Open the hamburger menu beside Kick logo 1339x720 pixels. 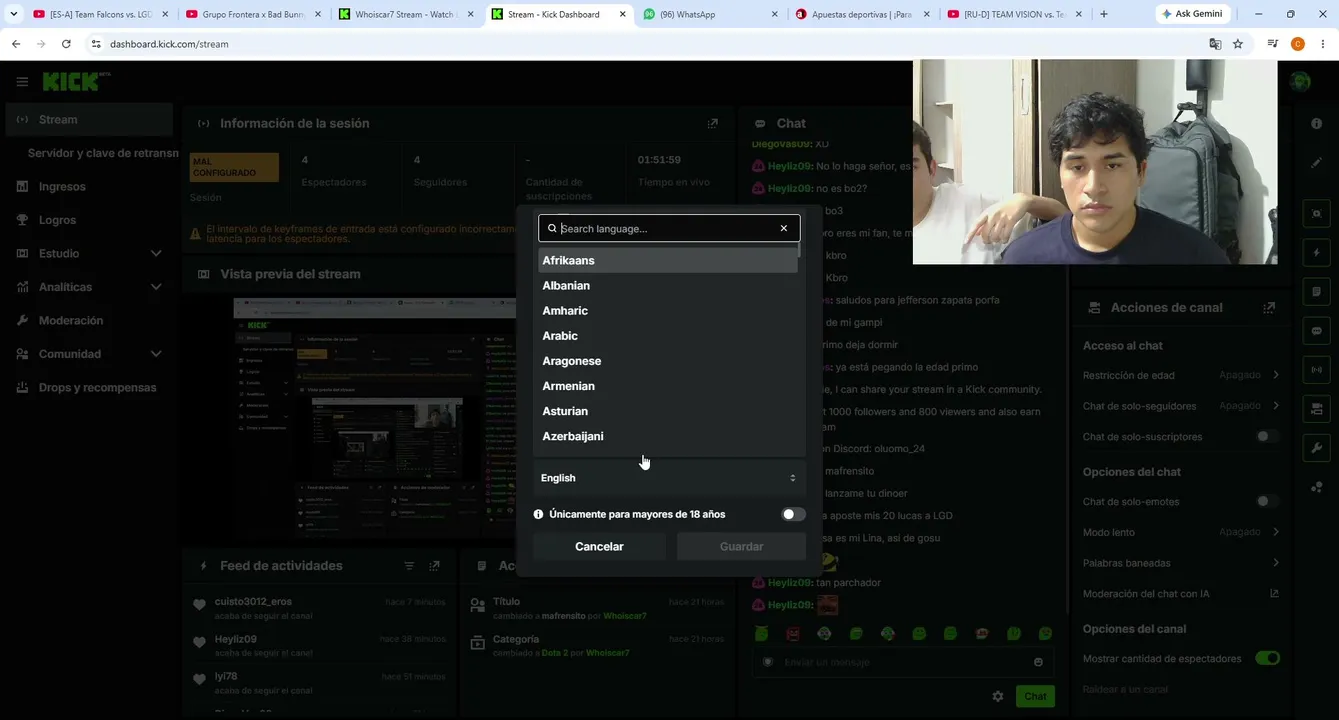coord(22,82)
